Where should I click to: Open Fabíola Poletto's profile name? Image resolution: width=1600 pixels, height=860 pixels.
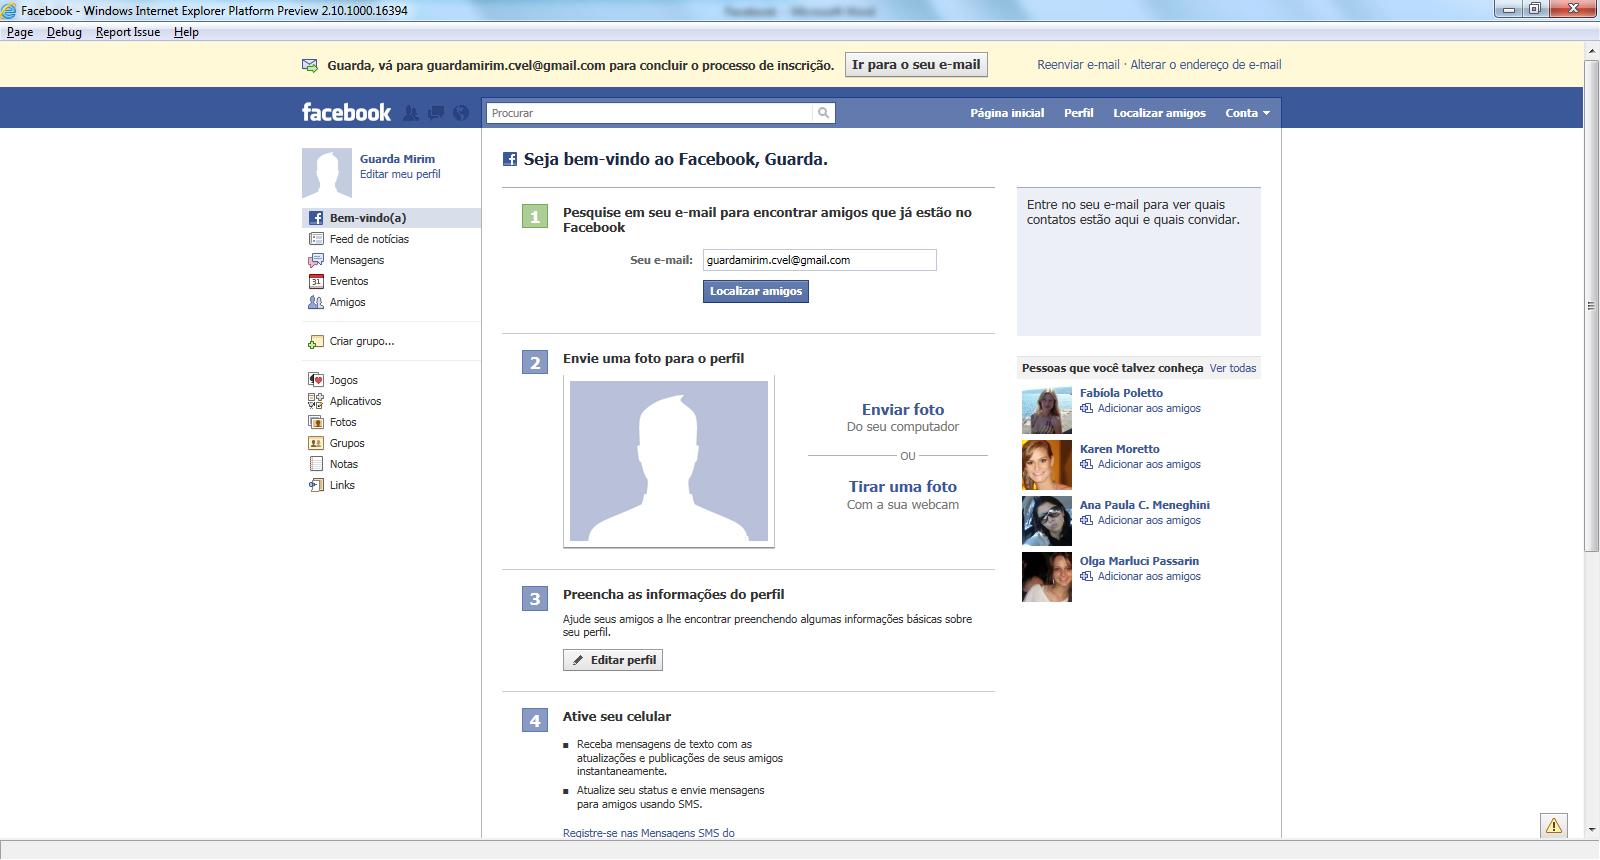point(1121,393)
